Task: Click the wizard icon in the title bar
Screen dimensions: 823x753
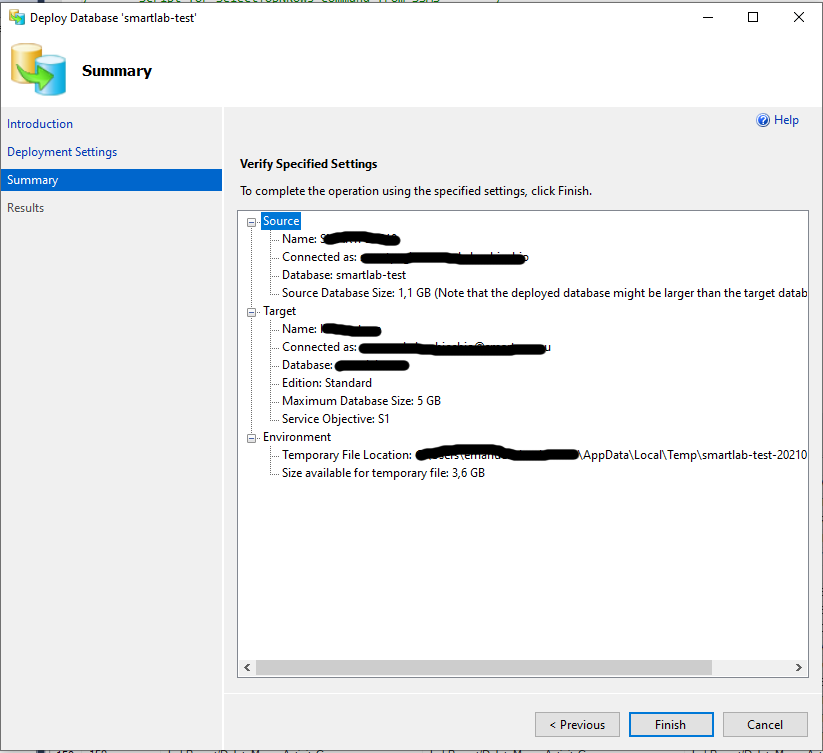Action: (x=16, y=17)
